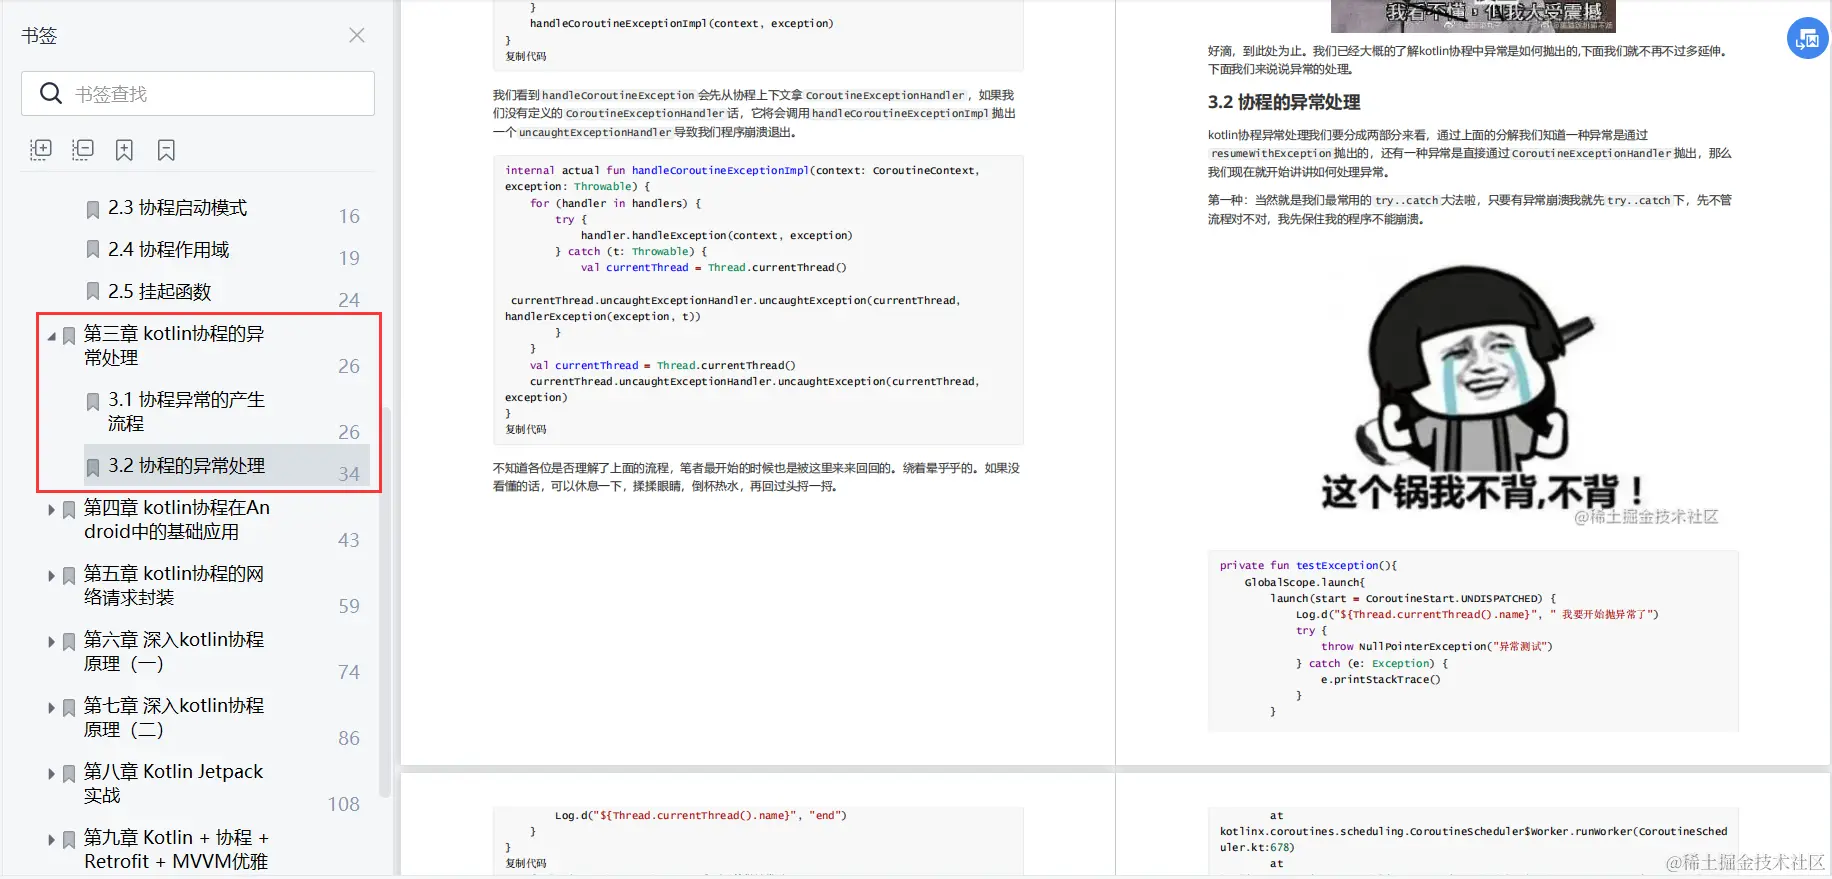Open bookmark 第九章 Kotlin + 协程 + Retrofit
The width and height of the screenshot is (1832, 879).
[176, 849]
